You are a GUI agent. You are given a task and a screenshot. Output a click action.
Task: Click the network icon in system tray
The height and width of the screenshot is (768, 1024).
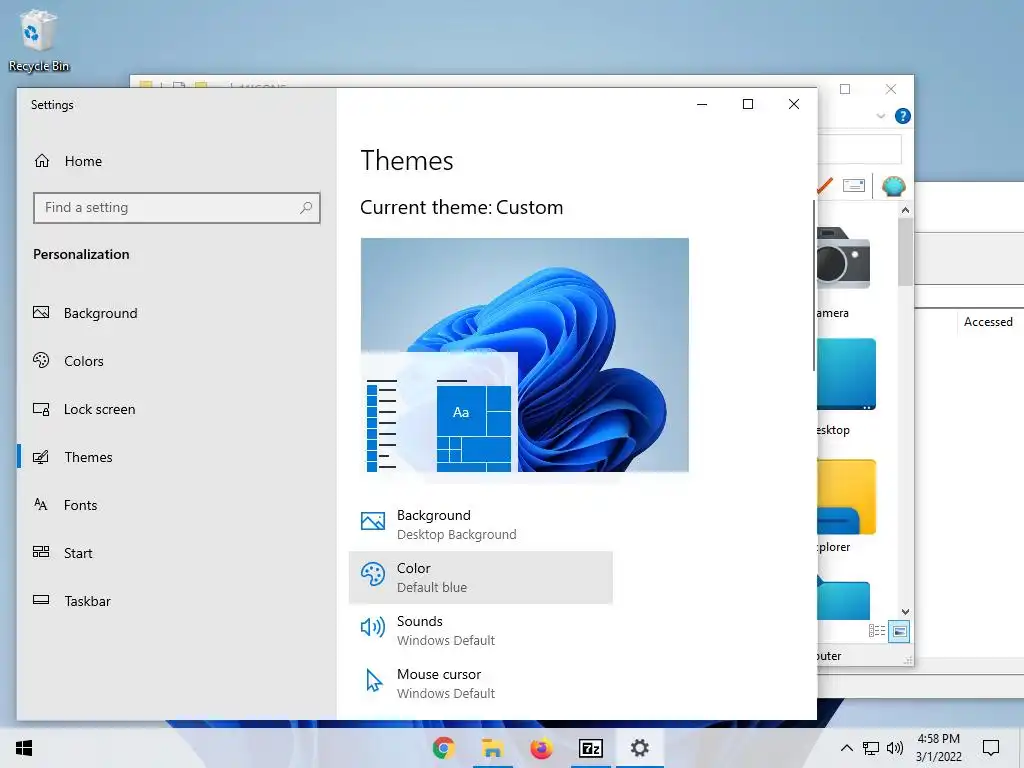[x=871, y=748]
